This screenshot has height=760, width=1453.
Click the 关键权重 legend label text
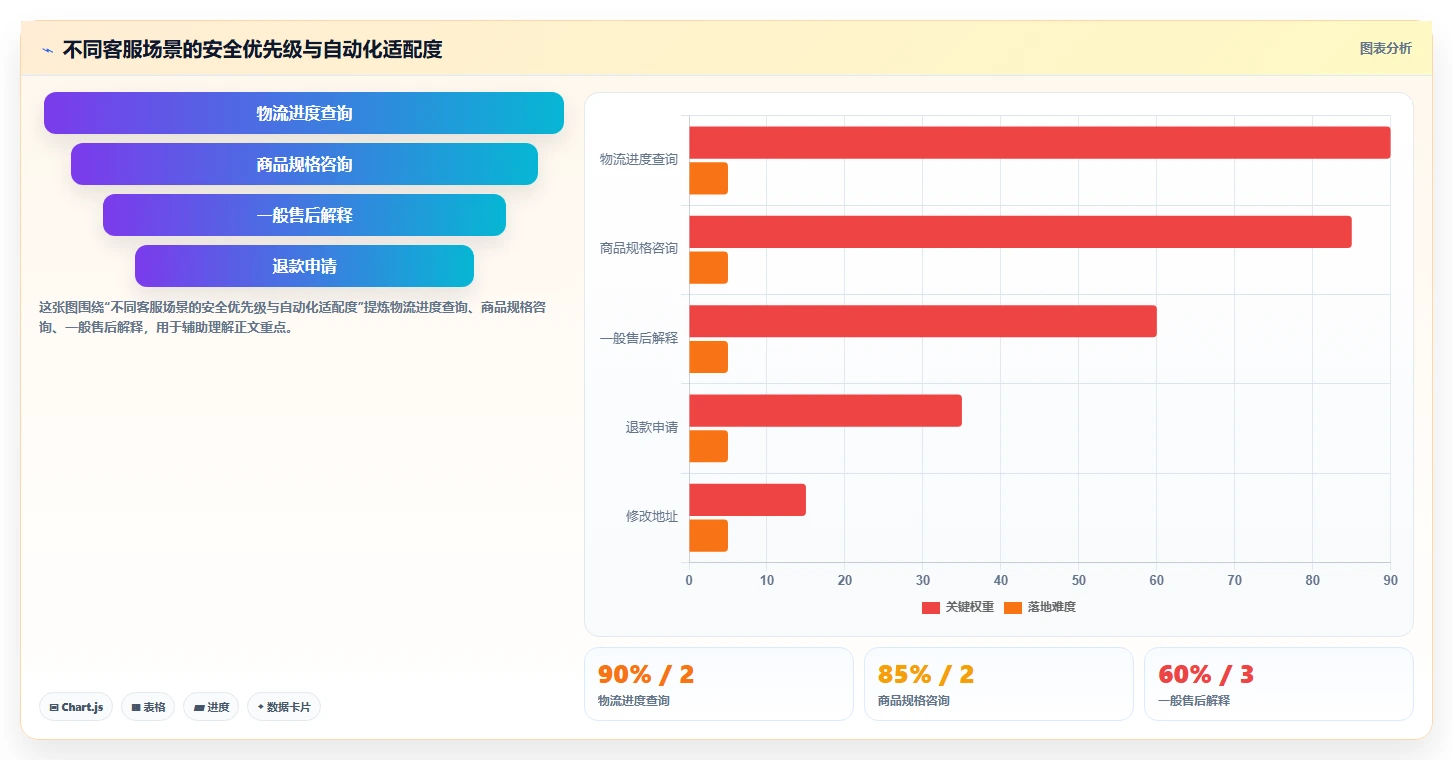[x=969, y=608]
